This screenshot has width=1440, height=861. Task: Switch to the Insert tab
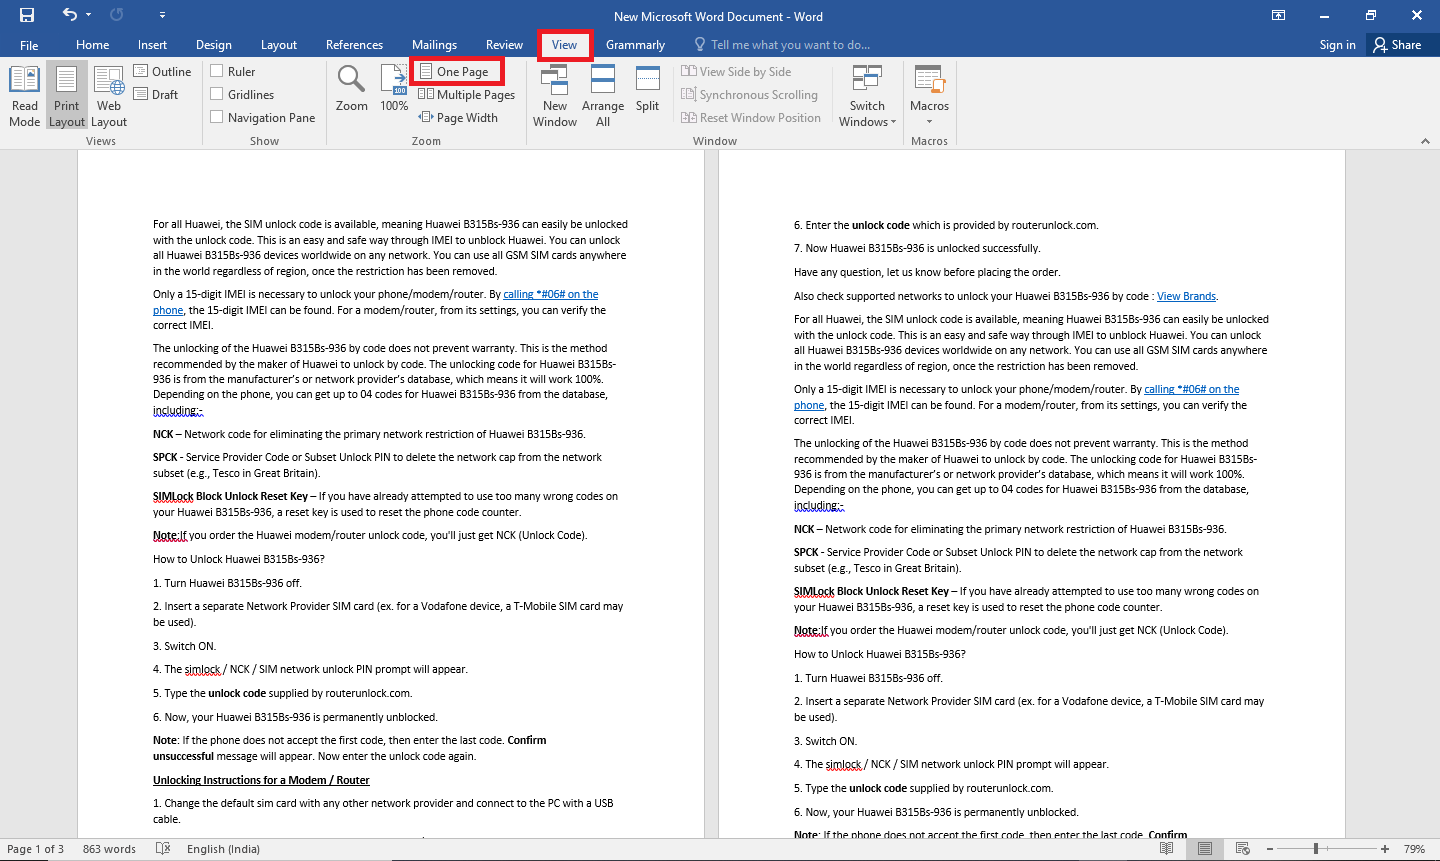152,45
